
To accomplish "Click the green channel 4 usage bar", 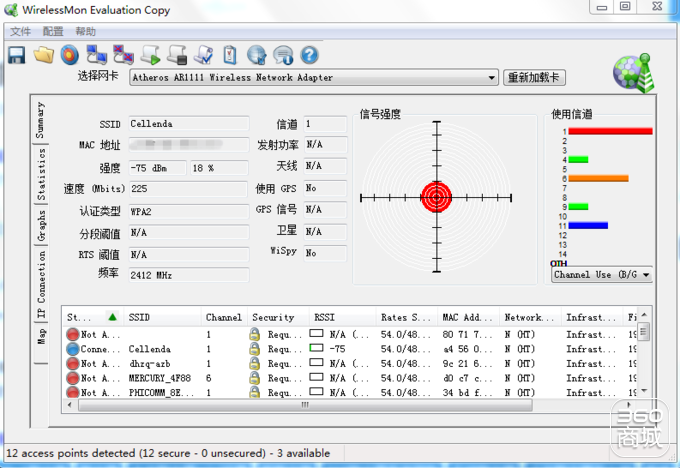I will (x=578, y=160).
